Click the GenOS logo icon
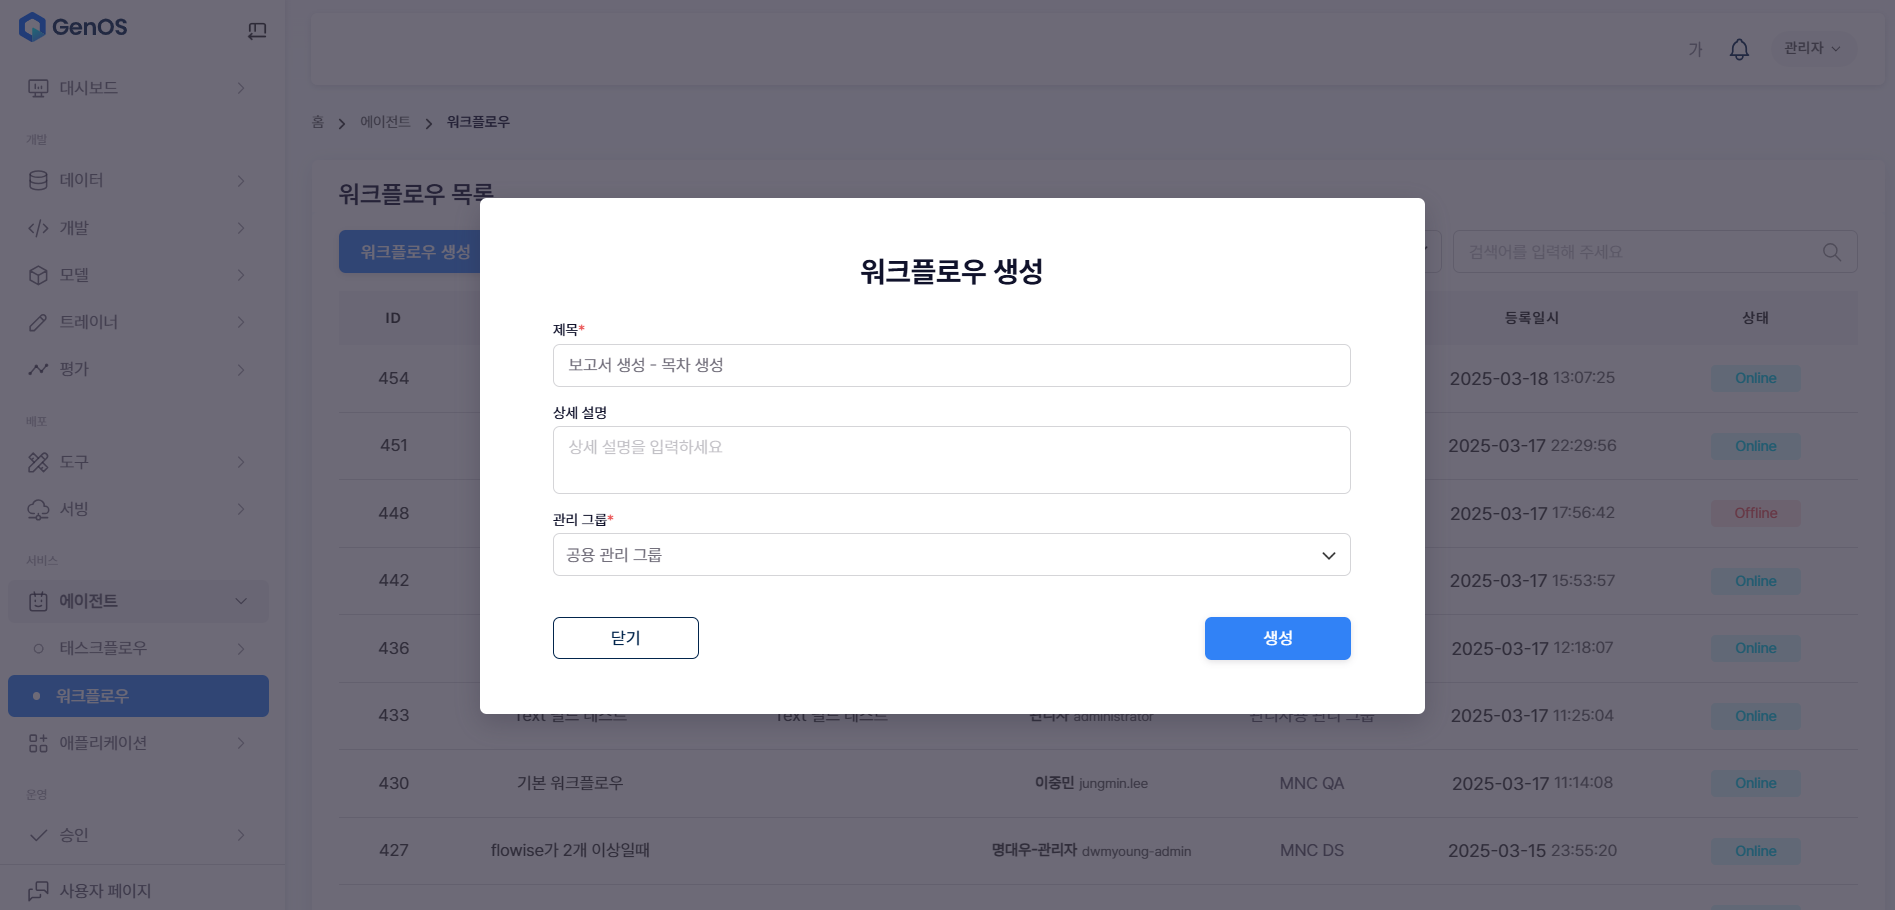The height and width of the screenshot is (910, 1895). click(x=32, y=27)
